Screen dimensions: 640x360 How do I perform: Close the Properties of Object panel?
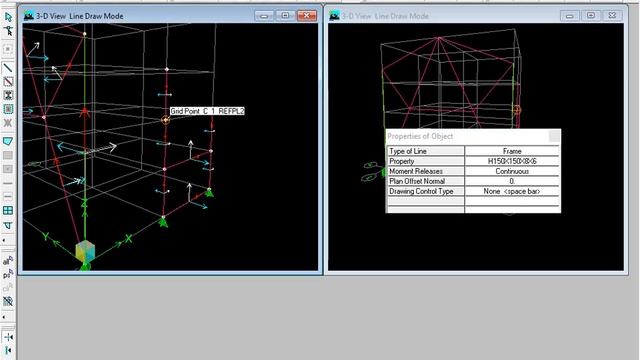pyautogui.click(x=554, y=136)
